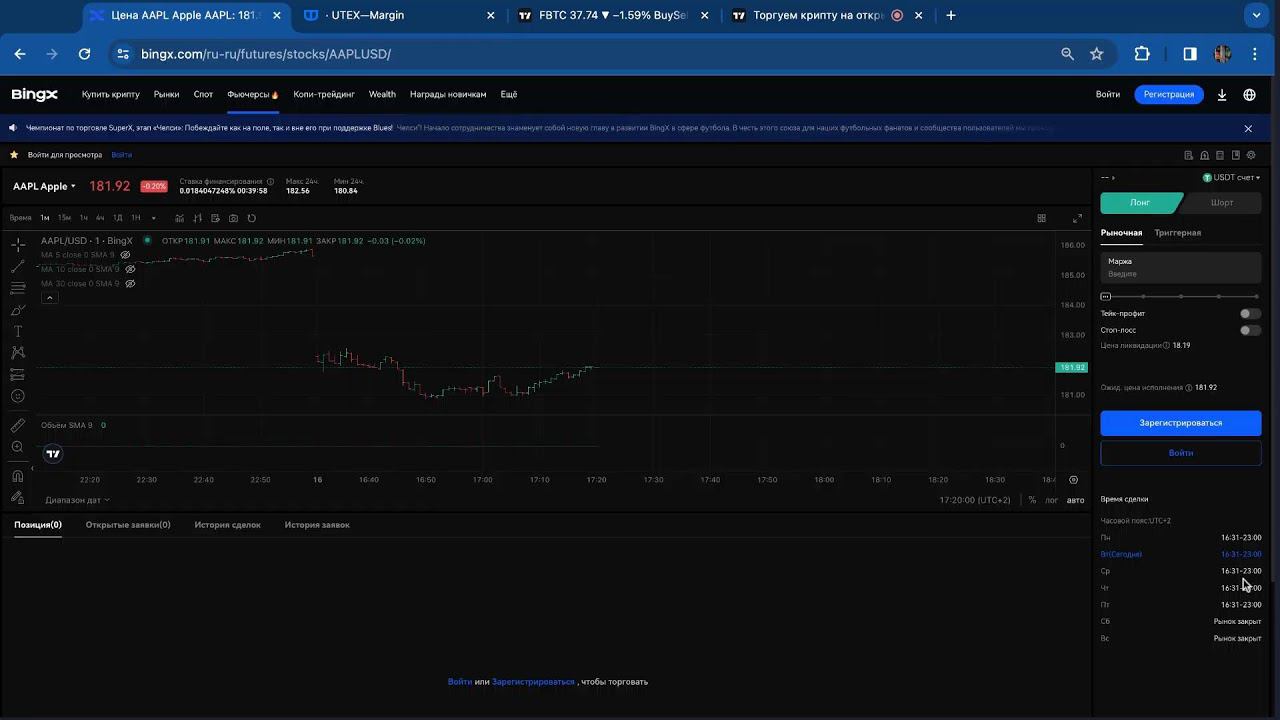Collapse the drawing toolbar side arrow
This screenshot has height=720, width=1280.
click(x=32, y=467)
